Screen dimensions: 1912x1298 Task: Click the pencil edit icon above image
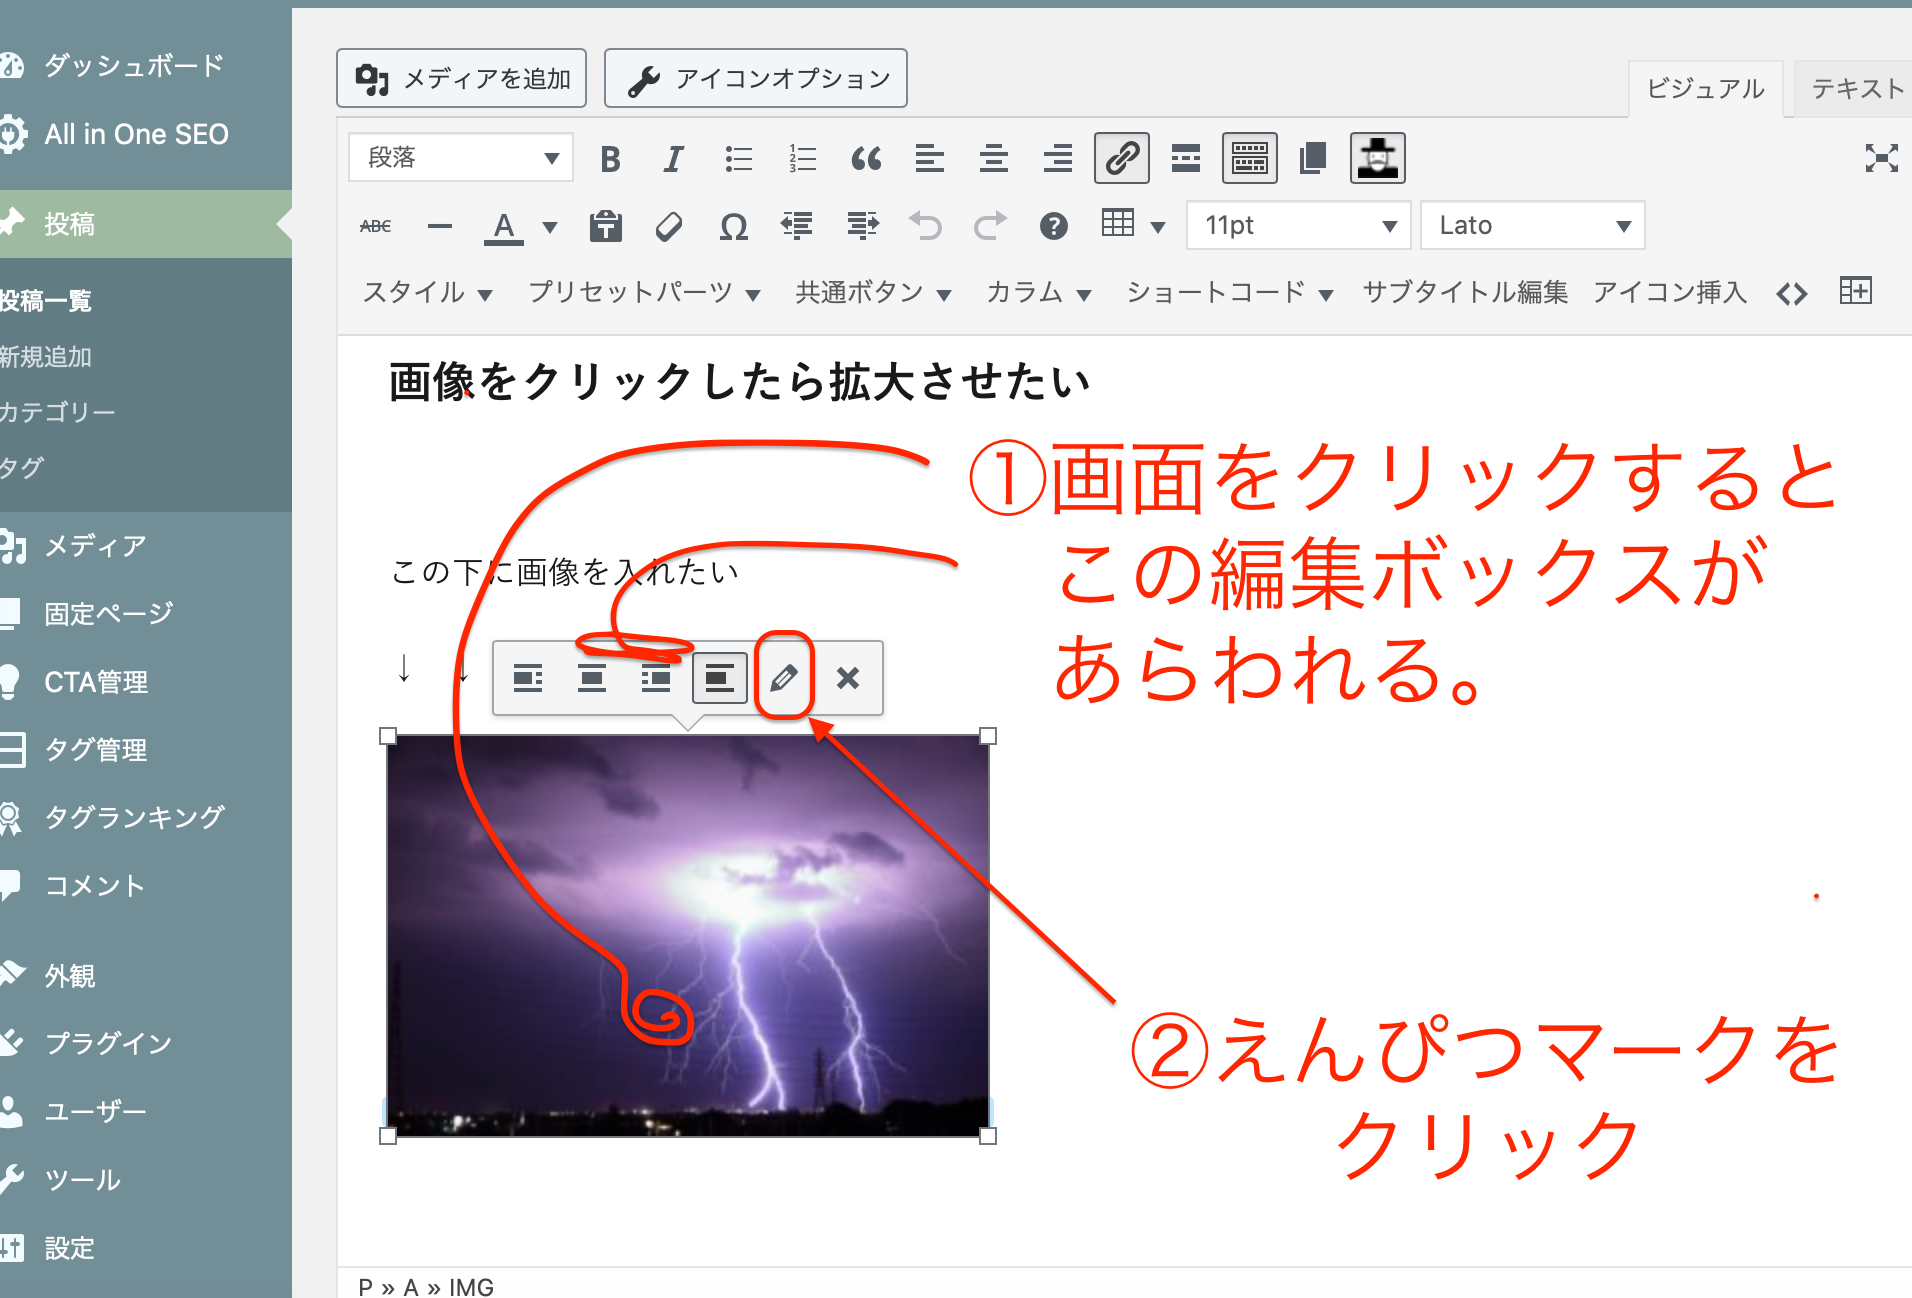pos(784,678)
